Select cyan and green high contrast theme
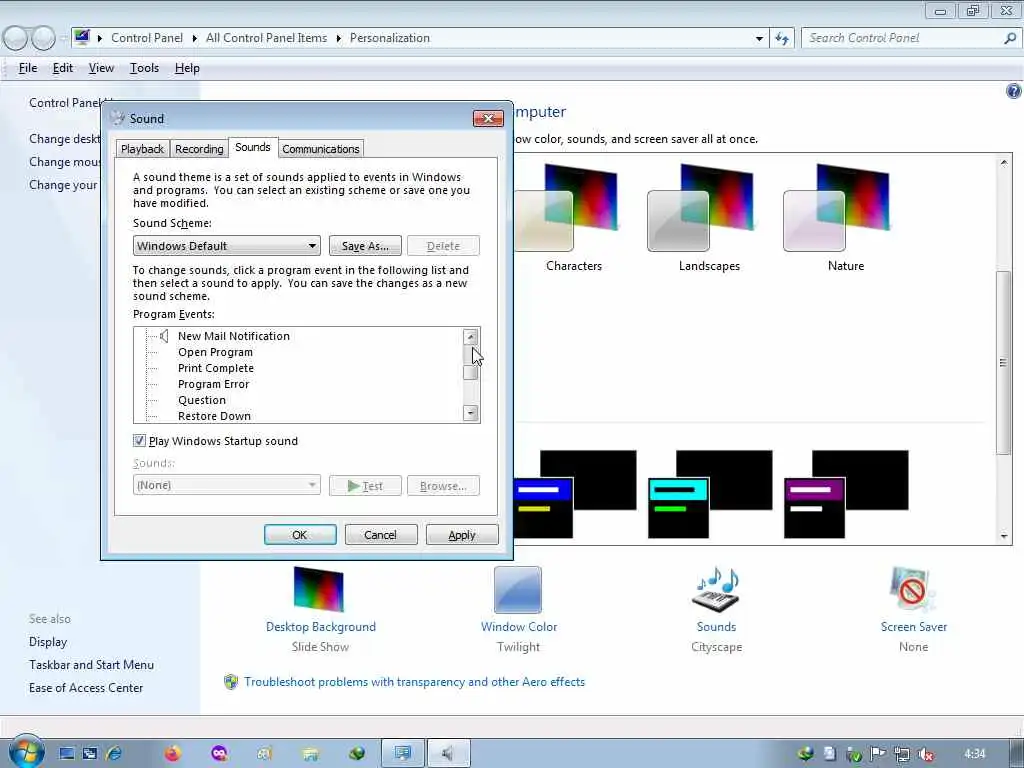Viewport: 1024px width, 768px height. [x=711, y=494]
